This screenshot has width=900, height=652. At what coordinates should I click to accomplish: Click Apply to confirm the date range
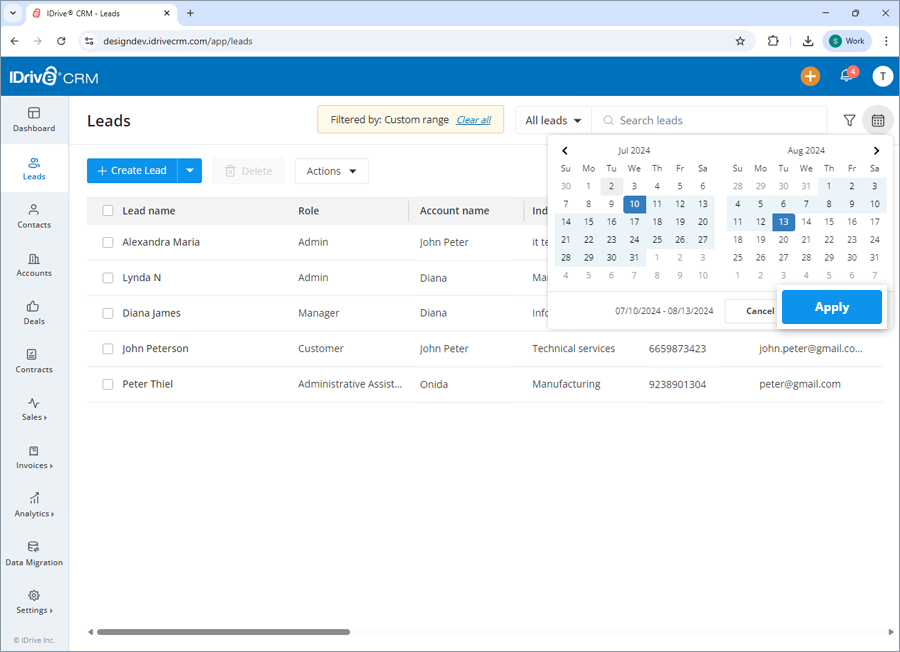[x=831, y=307]
